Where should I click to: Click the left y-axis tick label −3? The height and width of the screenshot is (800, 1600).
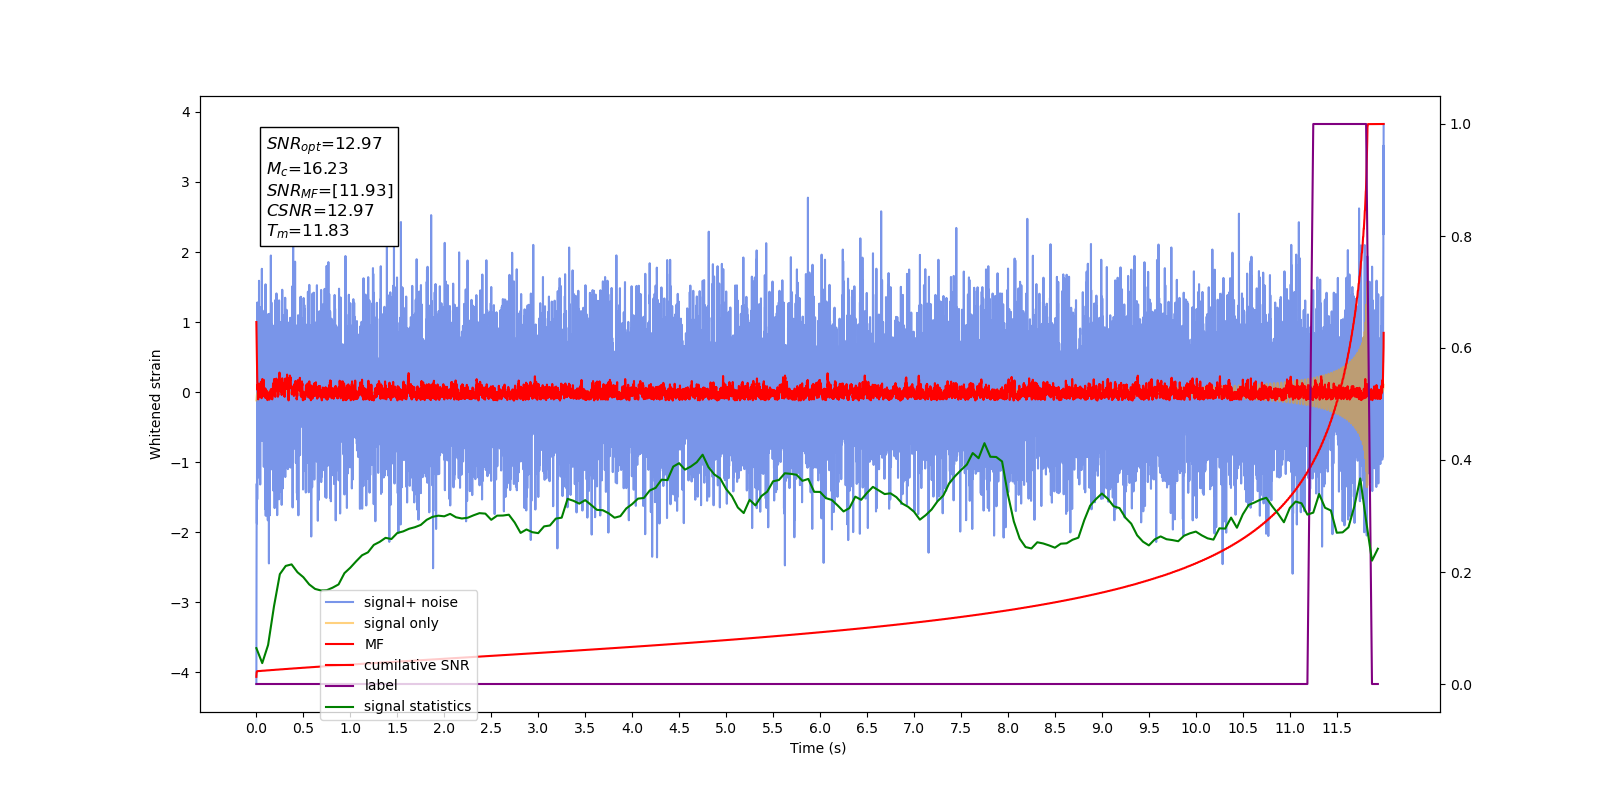pos(180,603)
